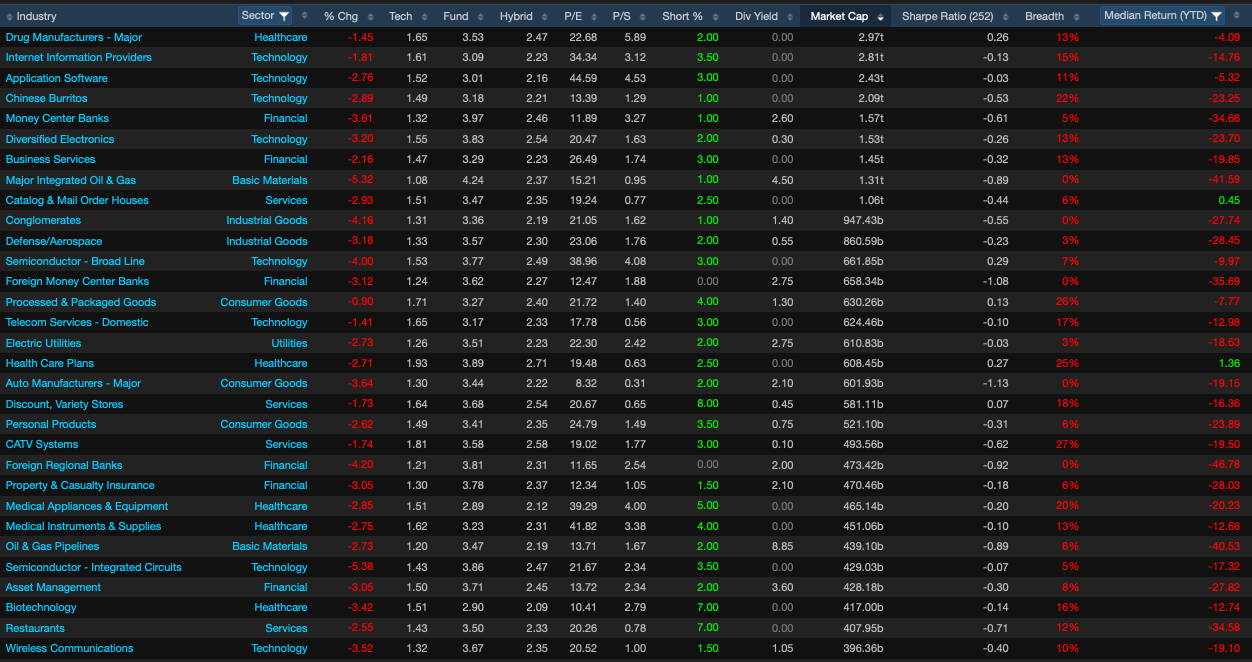Click the sort arrows next to P/S header
1252x662 pixels.
pyautogui.click(x=644, y=16)
